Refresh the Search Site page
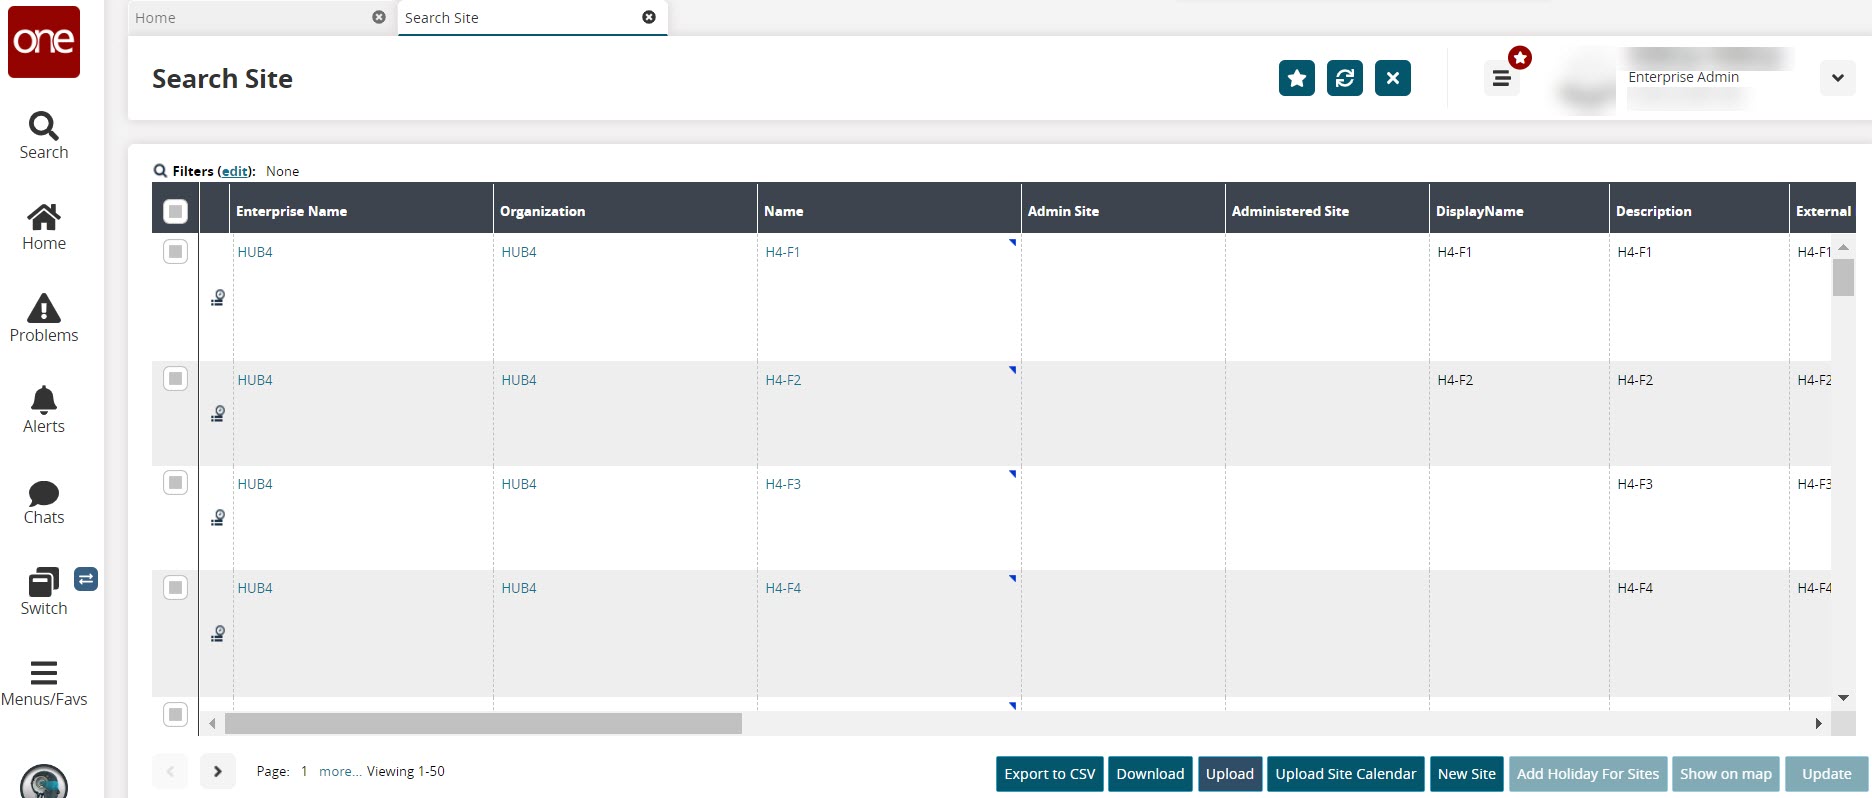 [1345, 78]
